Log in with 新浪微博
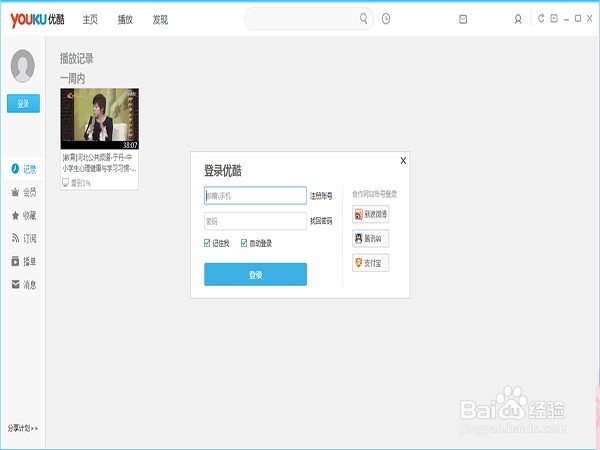This screenshot has height=450, width=600. click(x=370, y=214)
